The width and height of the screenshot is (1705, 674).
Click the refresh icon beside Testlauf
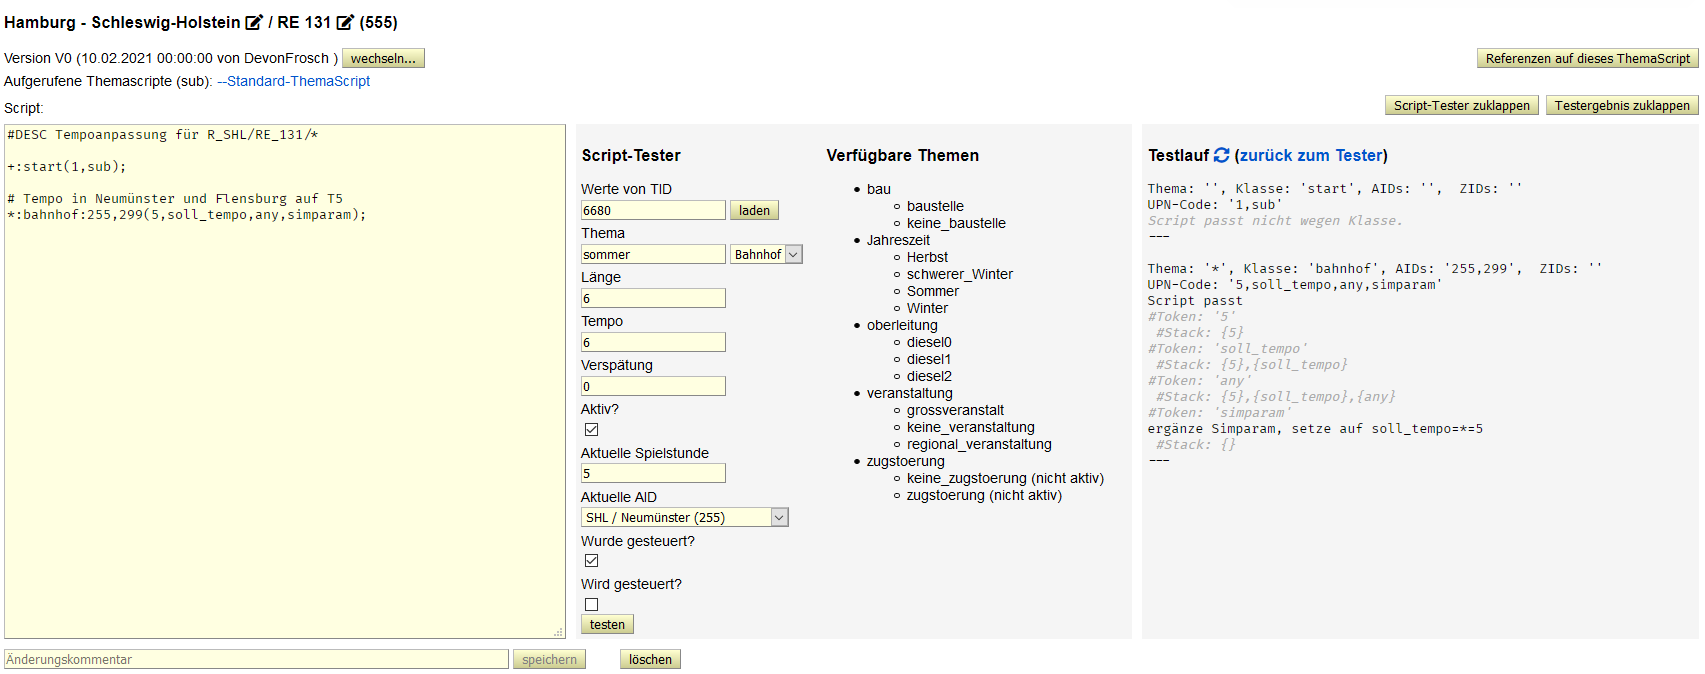1221,155
